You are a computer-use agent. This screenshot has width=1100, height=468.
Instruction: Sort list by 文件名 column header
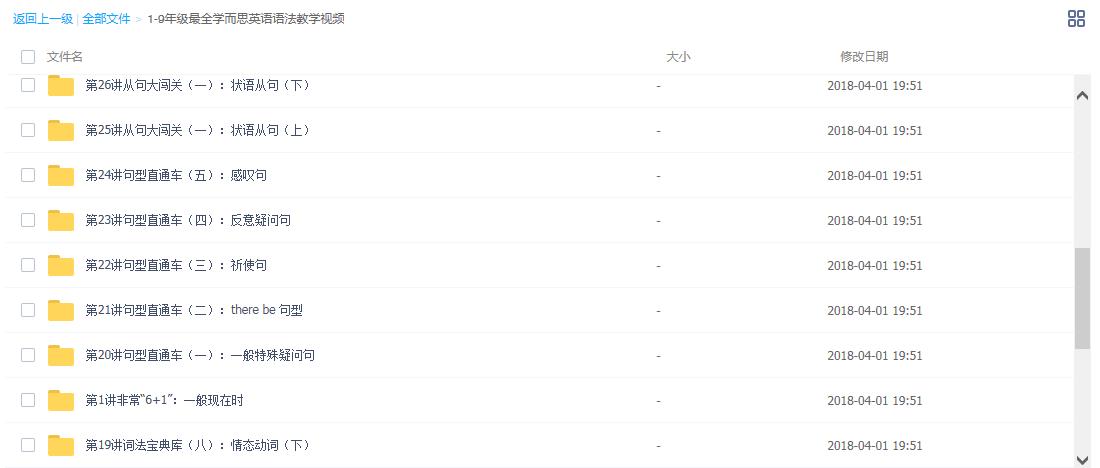(65, 57)
